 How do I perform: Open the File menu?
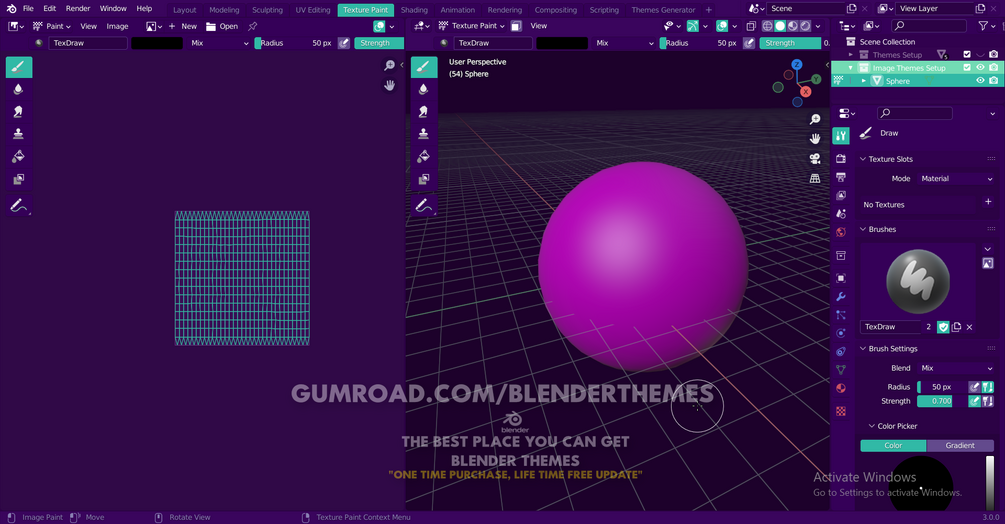[x=28, y=8]
